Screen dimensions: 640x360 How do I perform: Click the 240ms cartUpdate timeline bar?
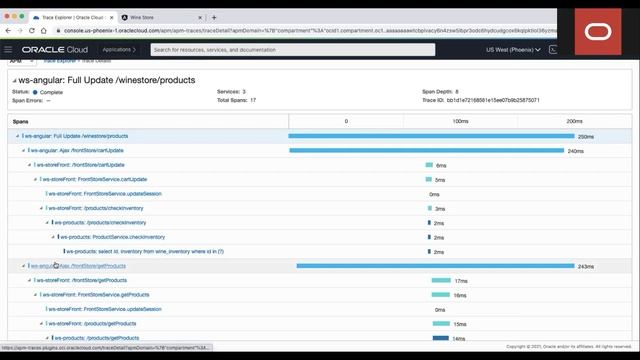[427, 151]
